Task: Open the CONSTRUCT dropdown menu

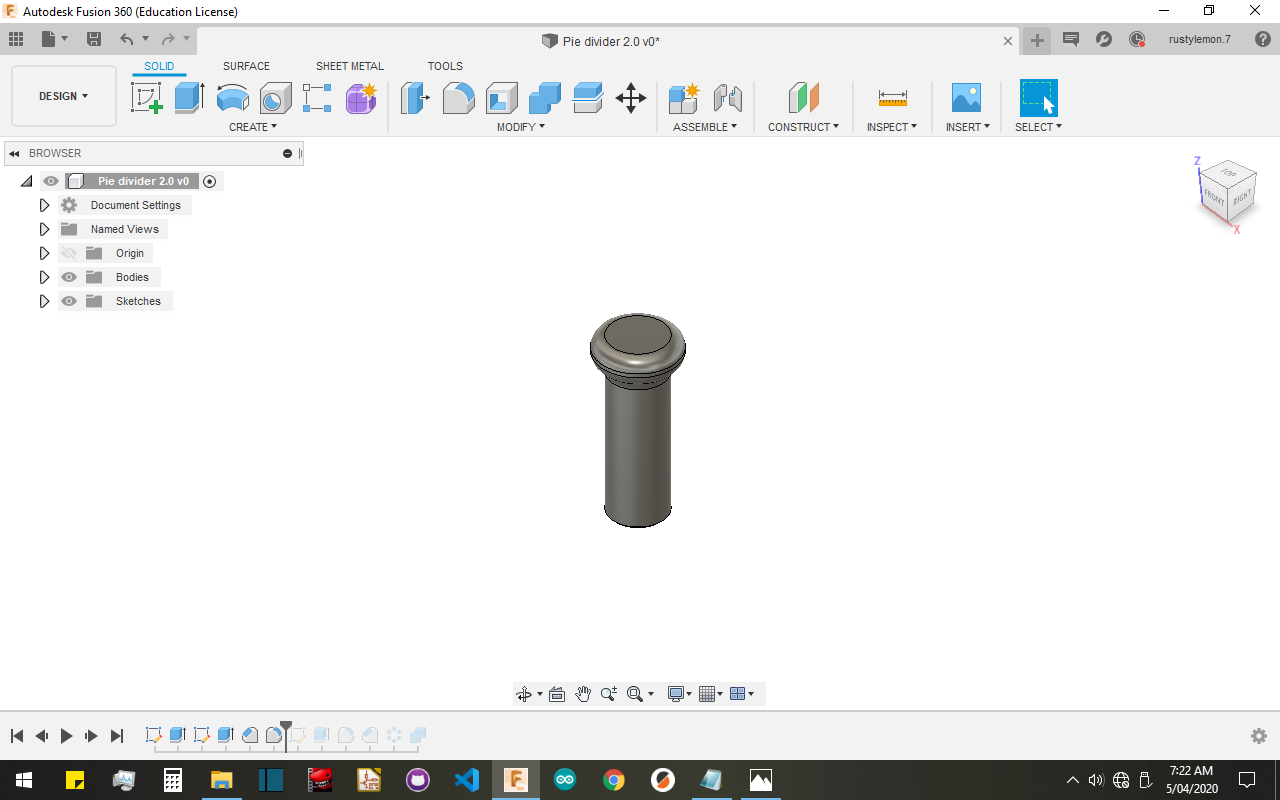Action: [x=804, y=127]
